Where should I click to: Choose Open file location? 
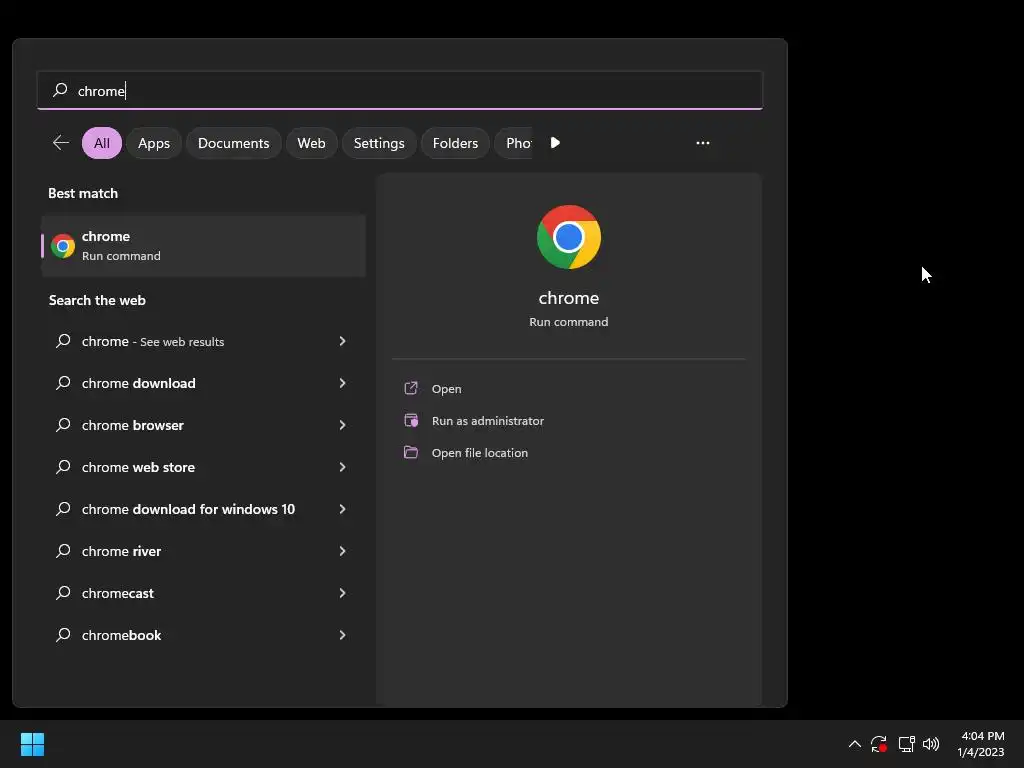click(x=479, y=453)
